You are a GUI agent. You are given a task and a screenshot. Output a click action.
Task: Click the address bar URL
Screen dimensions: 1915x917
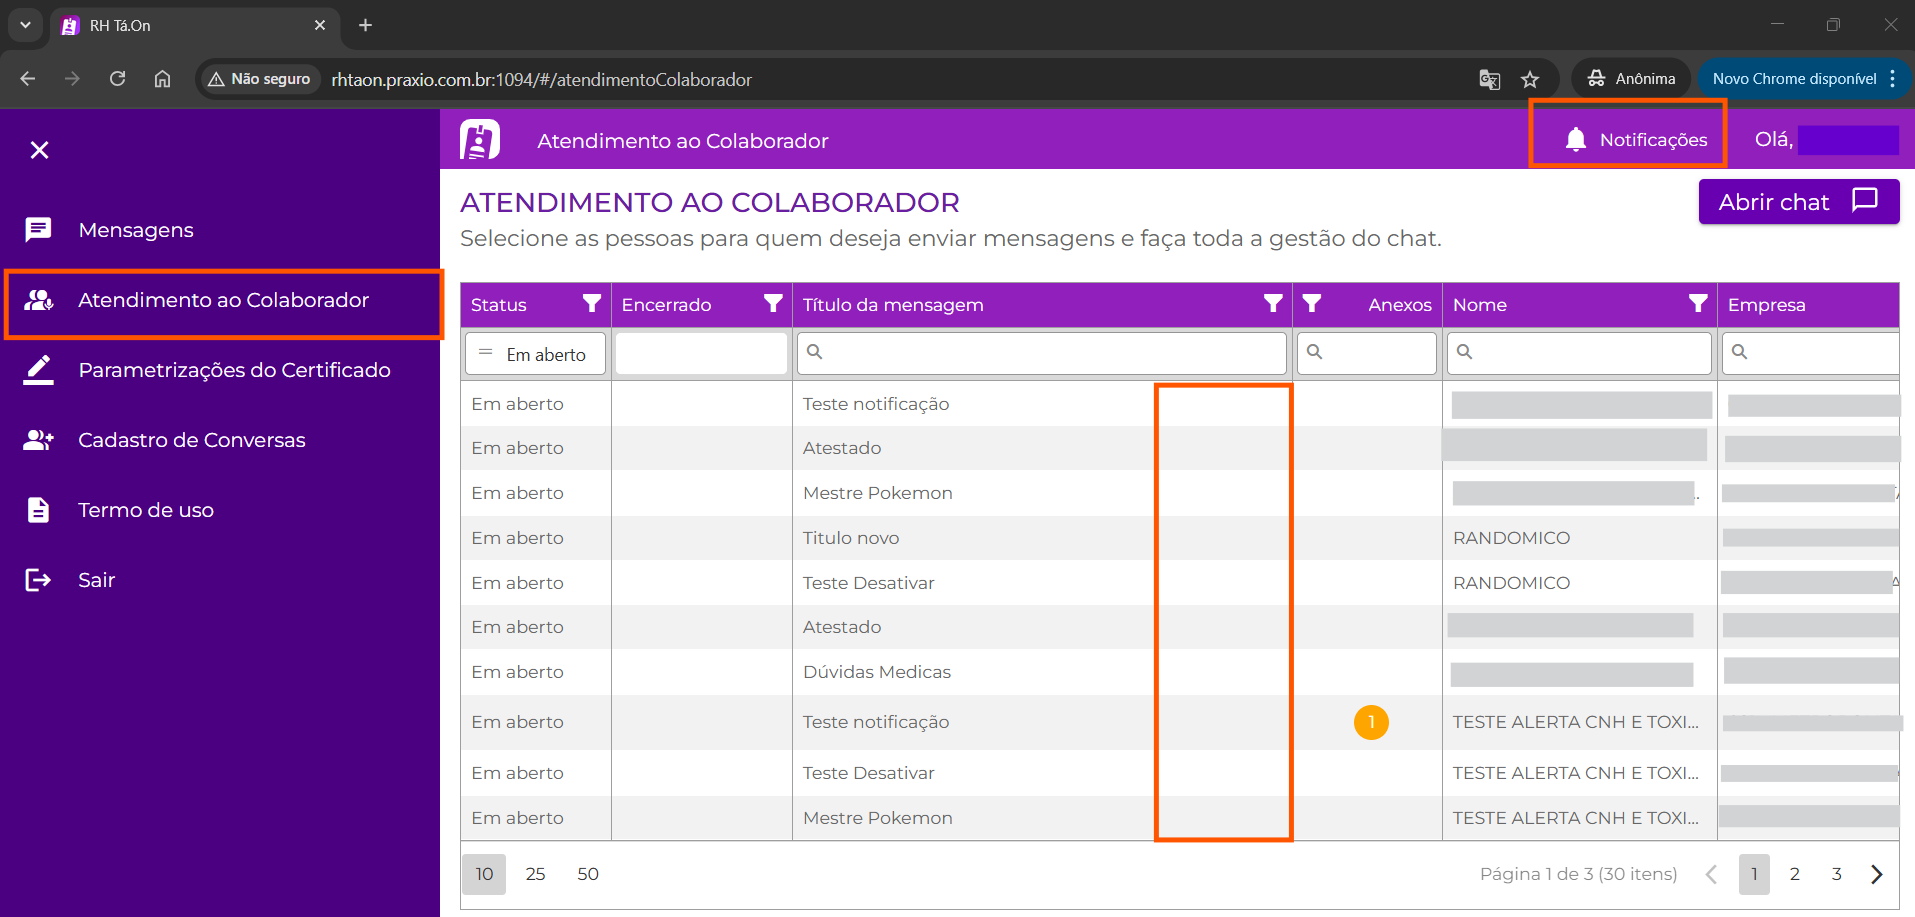tap(541, 79)
